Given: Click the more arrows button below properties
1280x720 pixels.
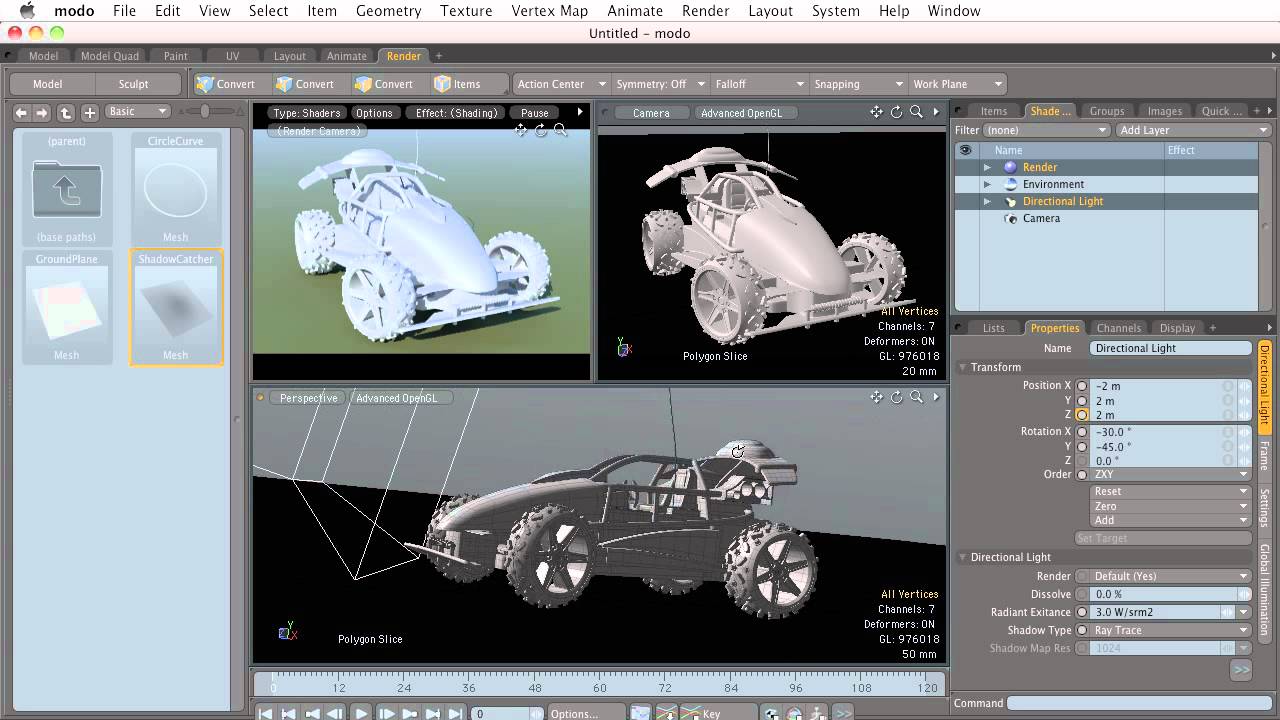Looking at the screenshot, I should click(x=1241, y=670).
